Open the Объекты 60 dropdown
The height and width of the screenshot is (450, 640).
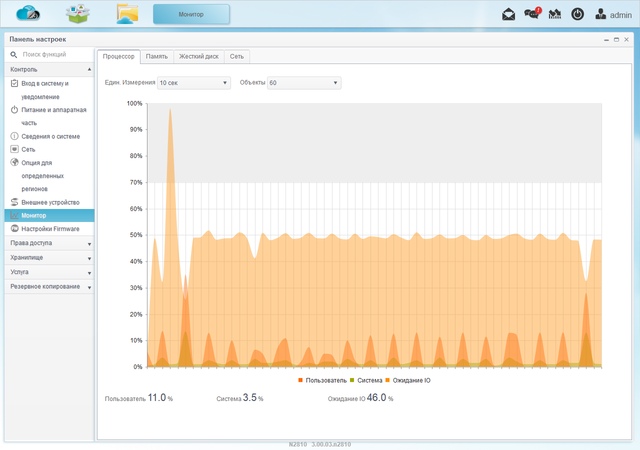(x=304, y=83)
